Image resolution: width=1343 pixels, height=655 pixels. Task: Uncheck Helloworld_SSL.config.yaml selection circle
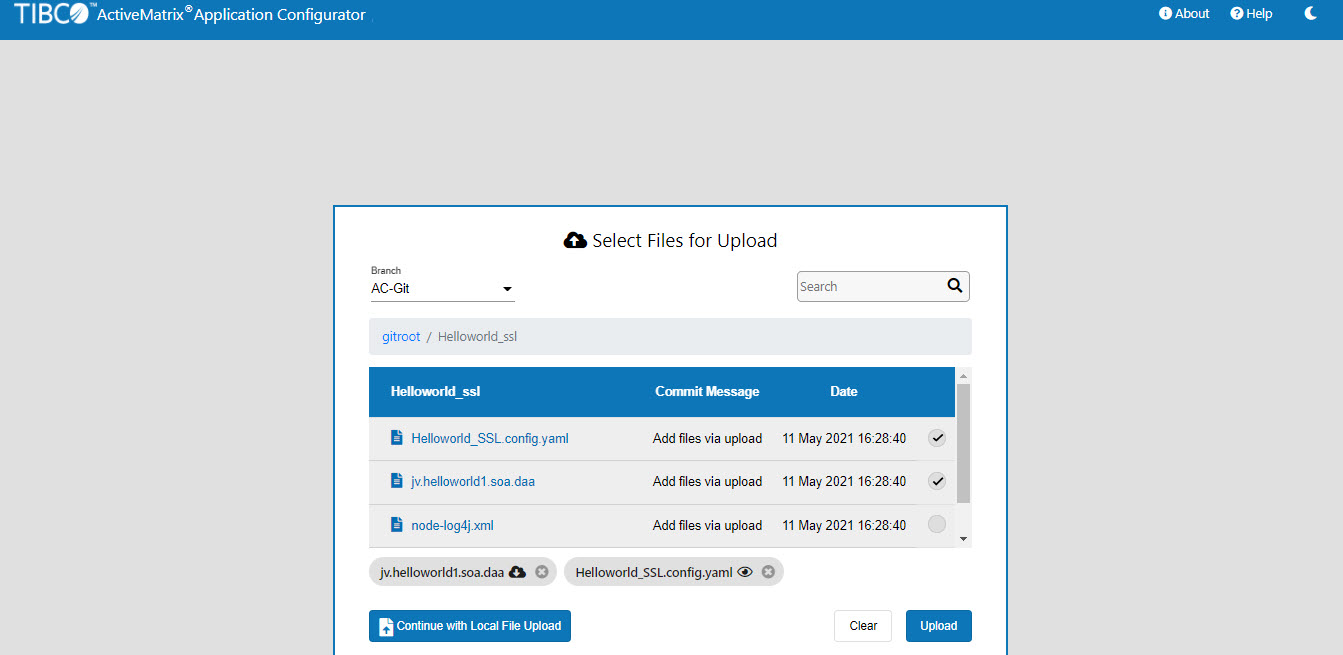(936, 438)
